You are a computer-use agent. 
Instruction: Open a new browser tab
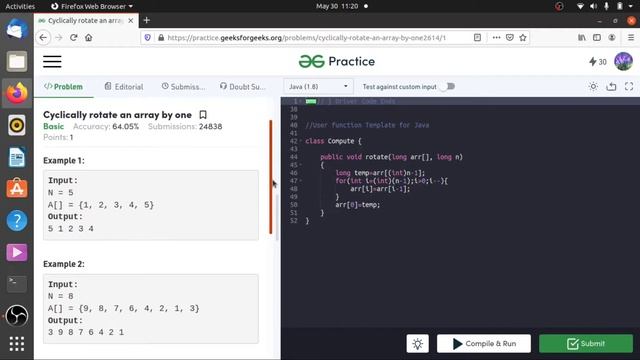point(147,20)
